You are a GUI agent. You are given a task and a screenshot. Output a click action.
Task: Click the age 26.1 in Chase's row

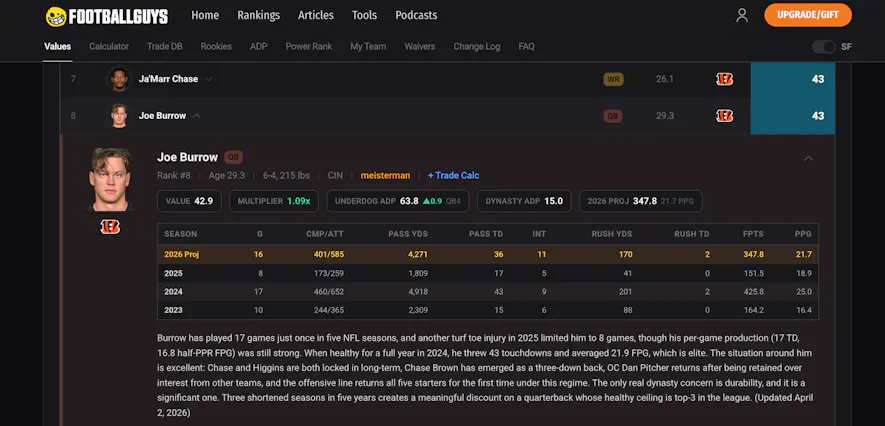tap(665, 80)
